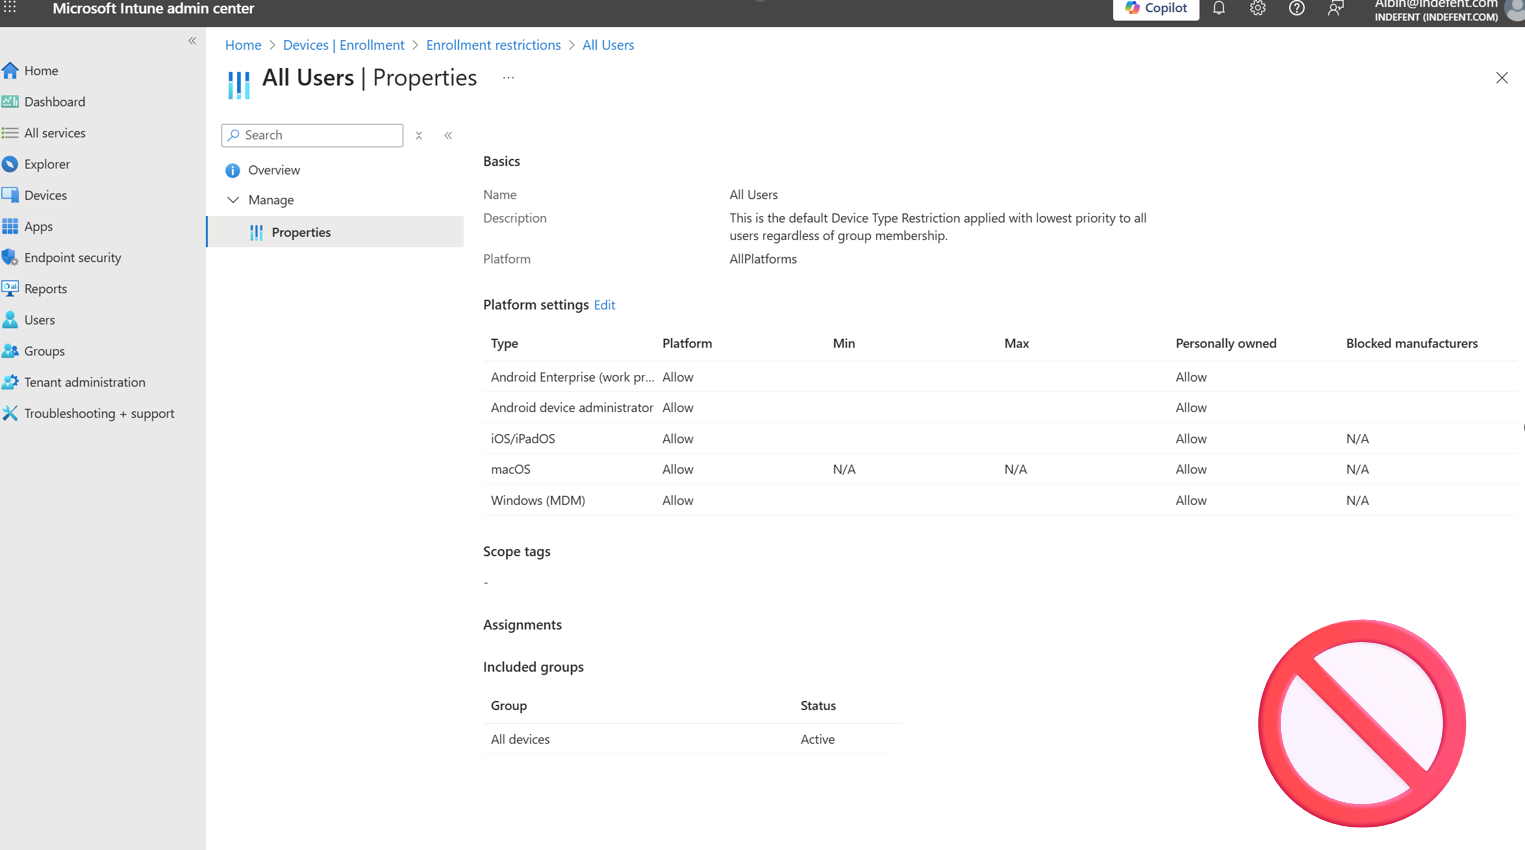Navigate to Enrollment restrictions breadcrumb
This screenshot has width=1525, height=850.
[x=493, y=45]
